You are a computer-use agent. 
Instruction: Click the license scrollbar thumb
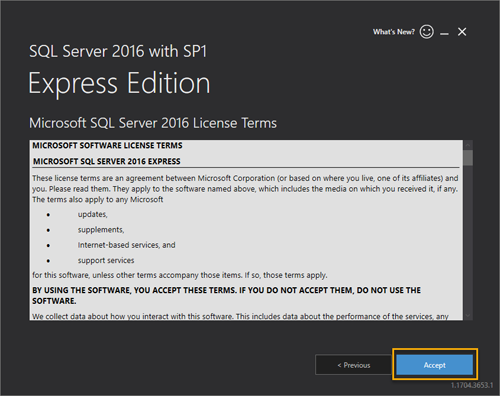point(468,158)
